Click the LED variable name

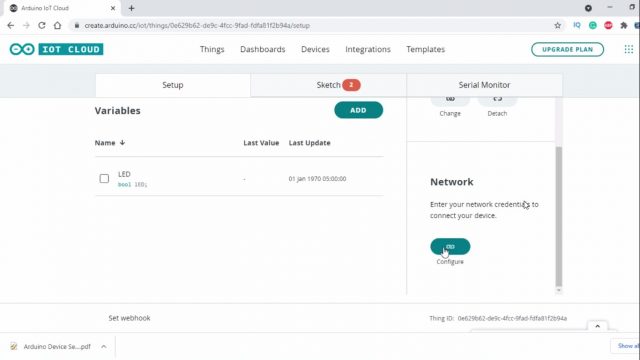click(124, 174)
